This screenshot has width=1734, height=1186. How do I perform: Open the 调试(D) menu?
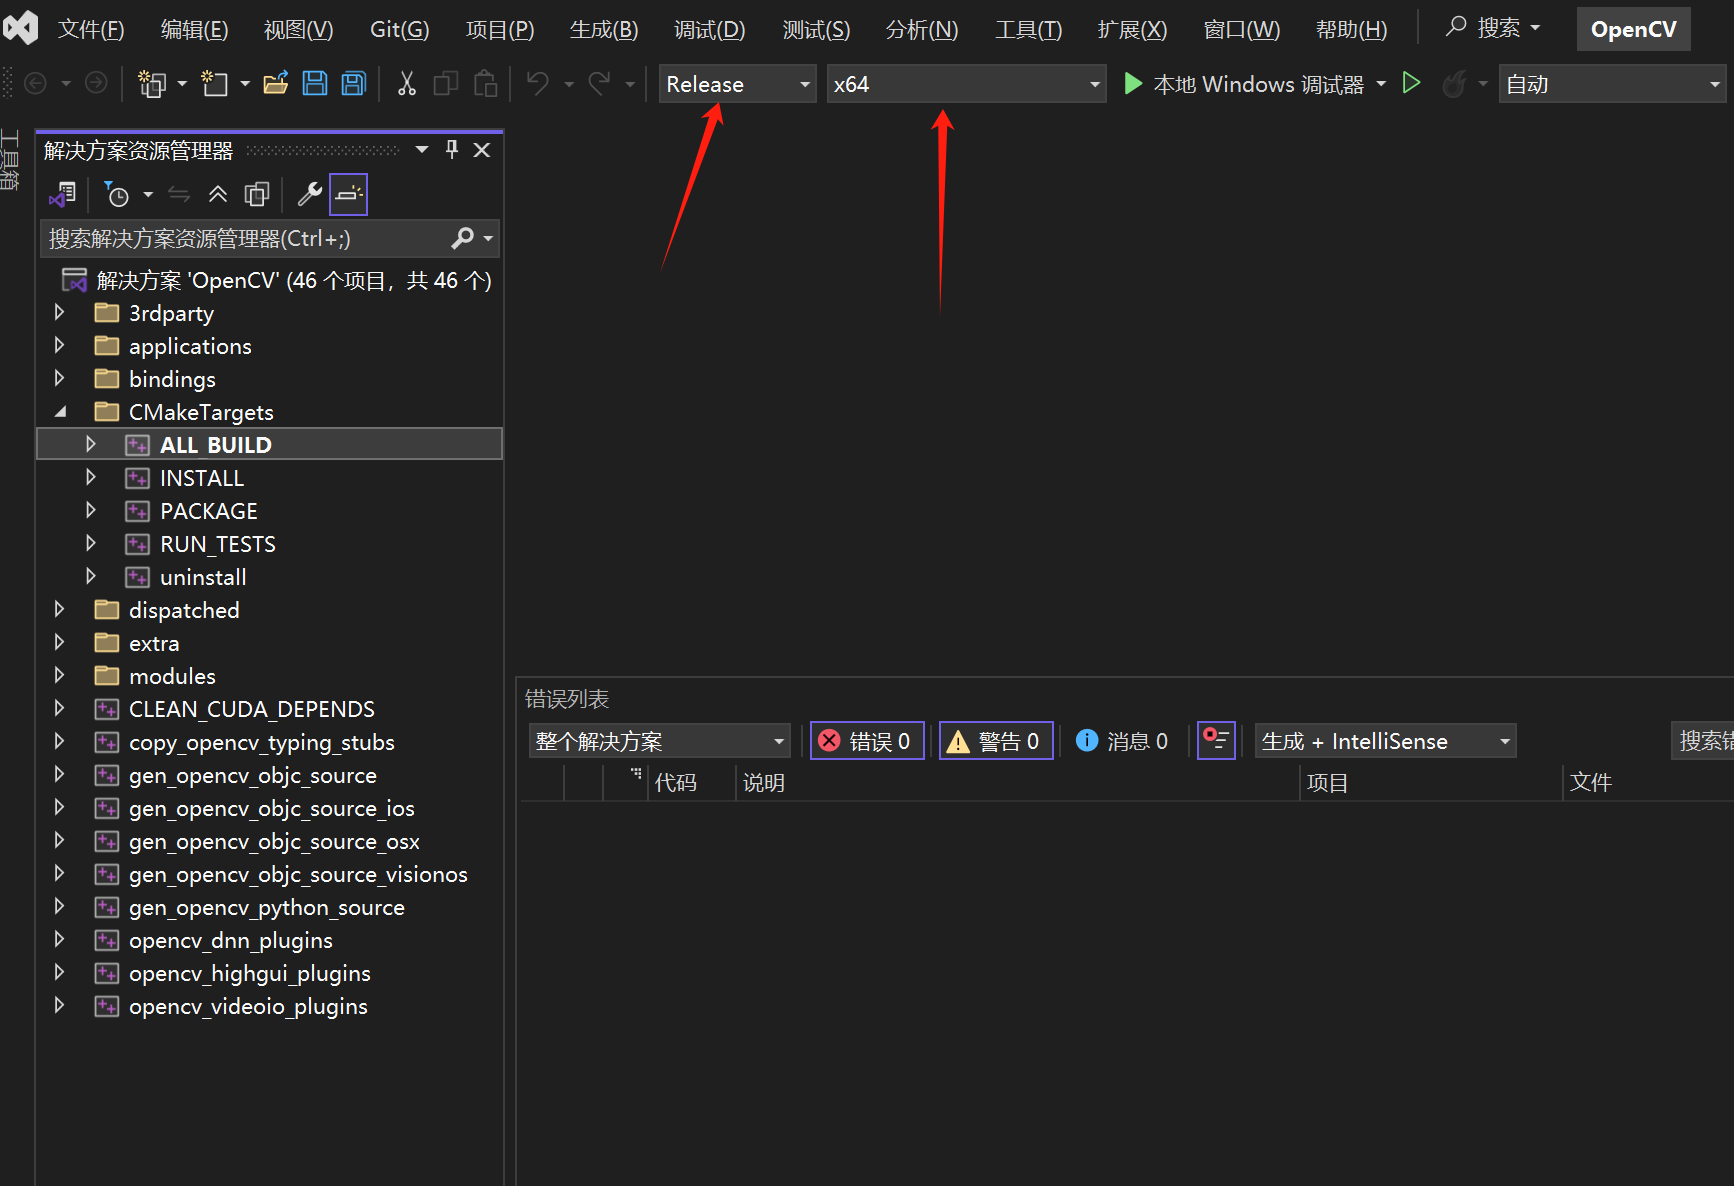pyautogui.click(x=709, y=29)
